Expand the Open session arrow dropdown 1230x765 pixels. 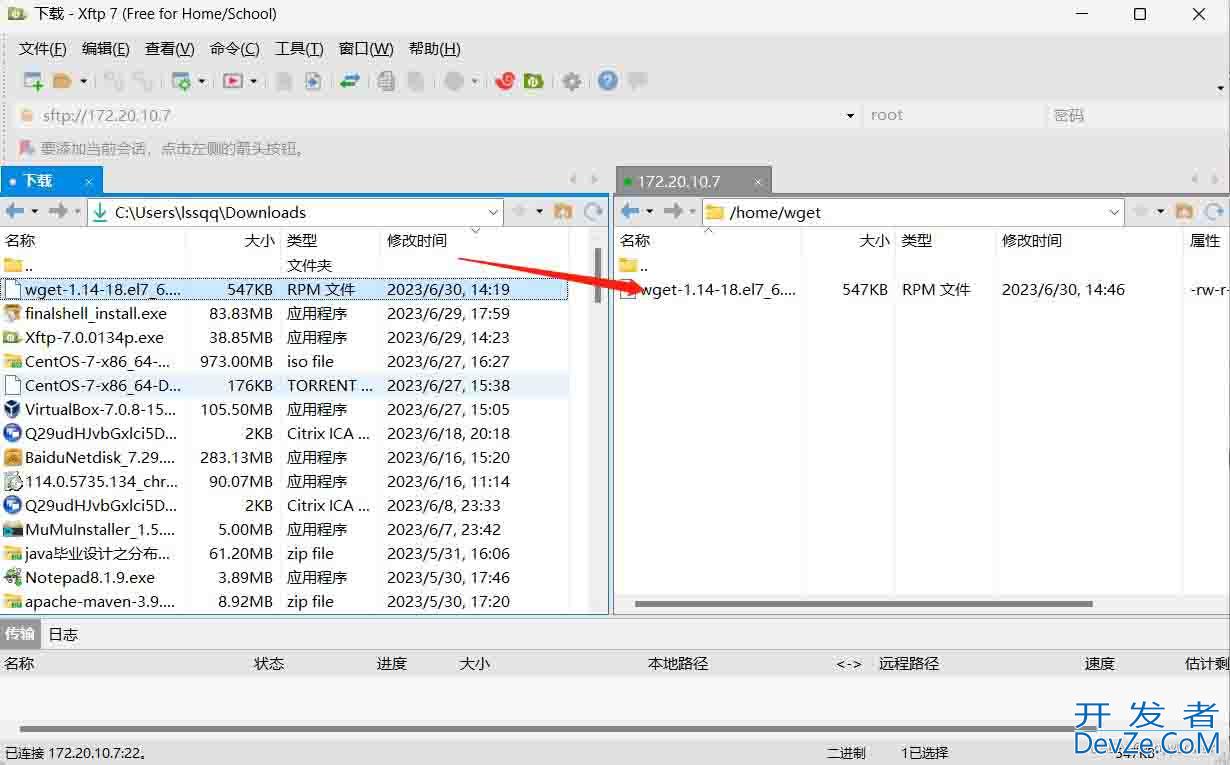[x=84, y=82]
